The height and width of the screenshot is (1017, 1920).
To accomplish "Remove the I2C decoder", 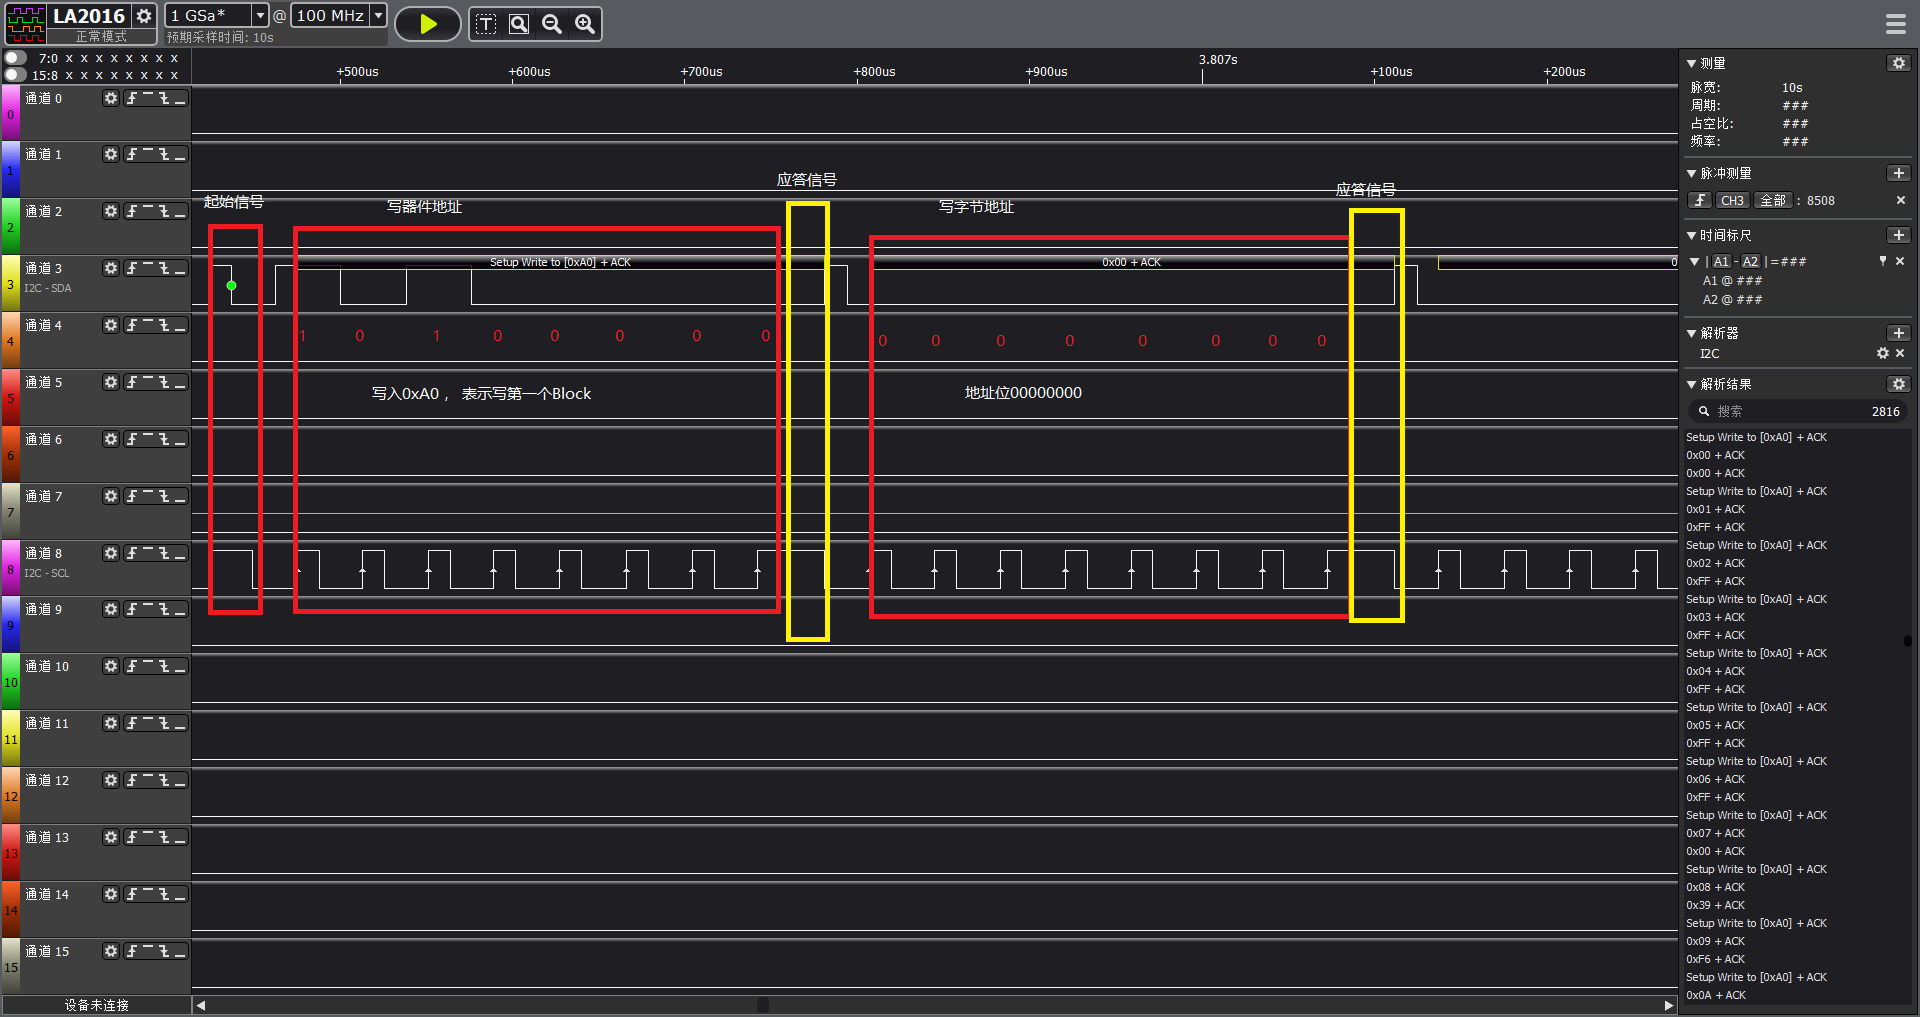I will (x=1900, y=353).
